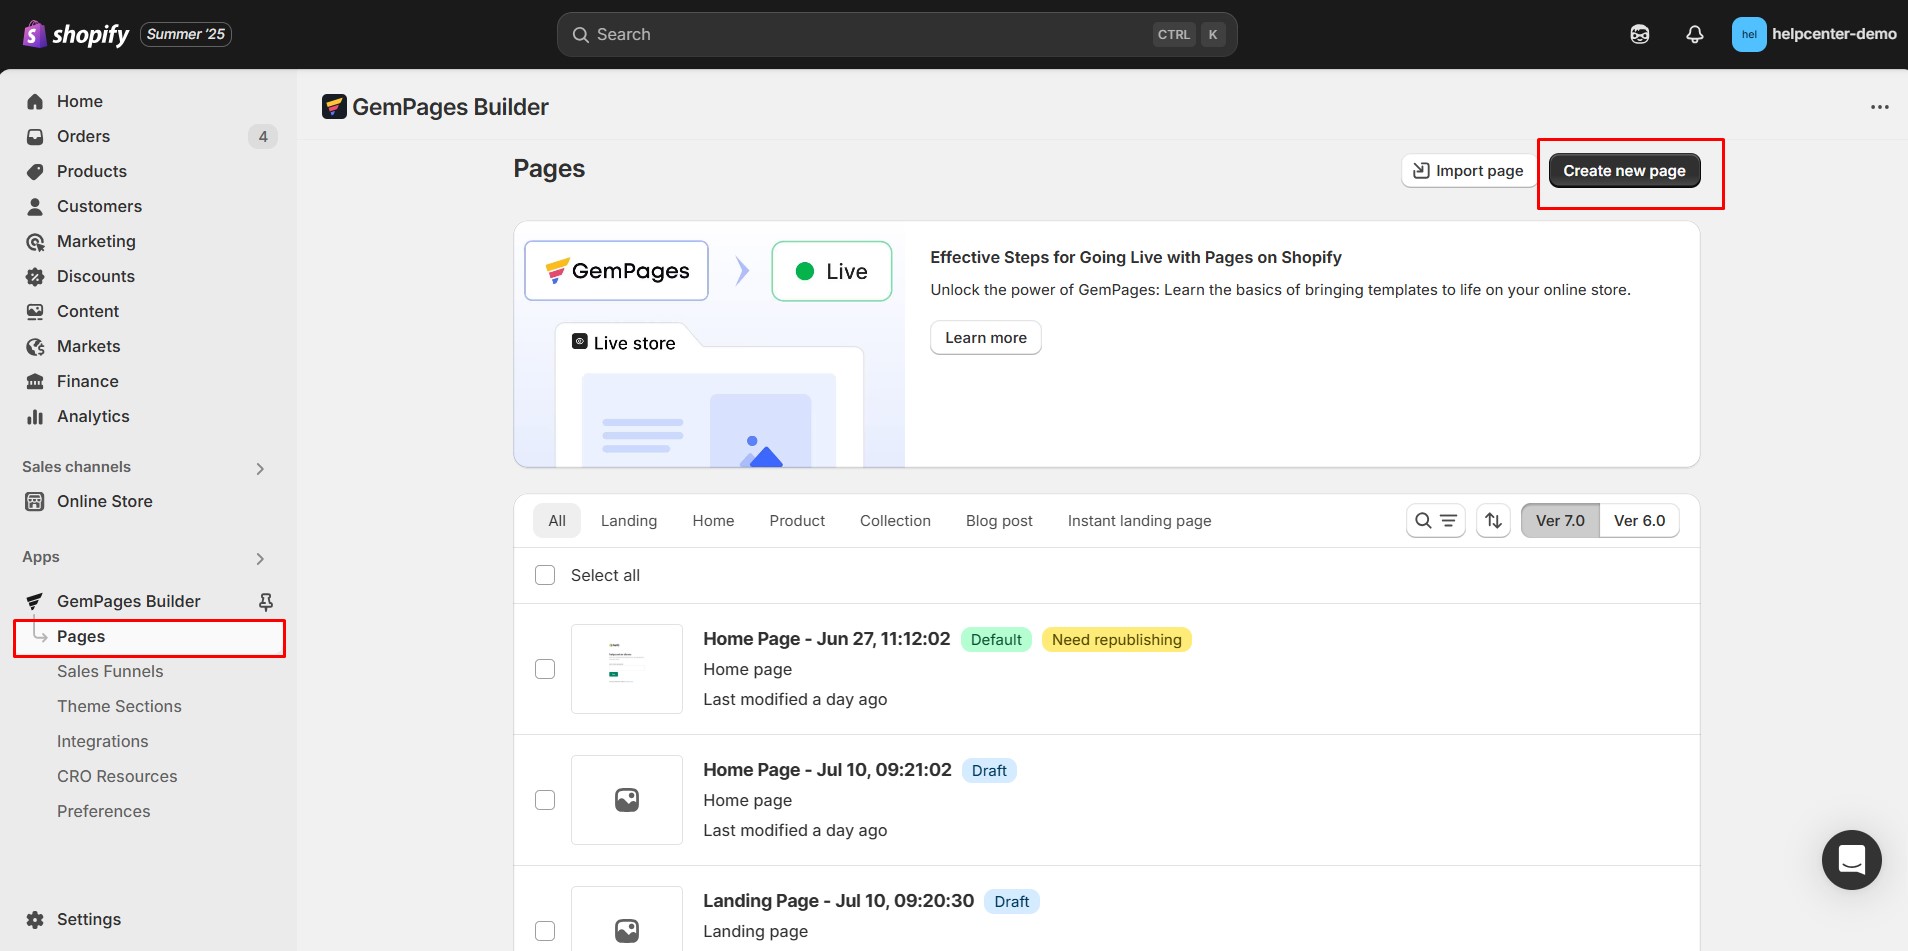Open the live chat bubble

tap(1851, 860)
